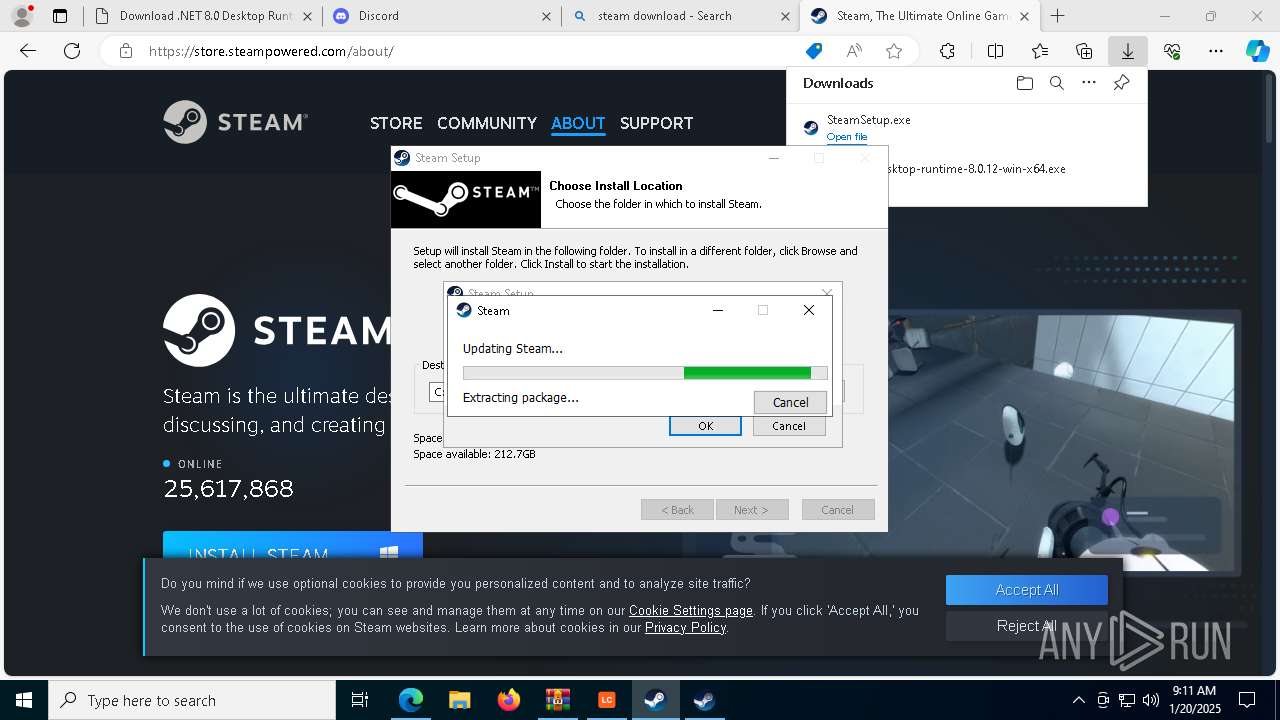Open Edge Settings and more ellipsis
The image size is (1280, 720).
1216,51
